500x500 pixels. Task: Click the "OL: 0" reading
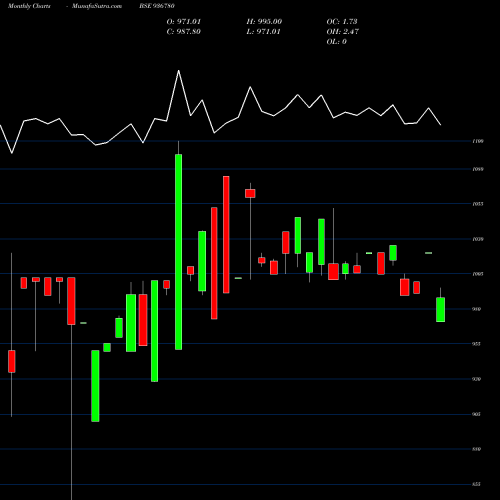[x=337, y=42]
